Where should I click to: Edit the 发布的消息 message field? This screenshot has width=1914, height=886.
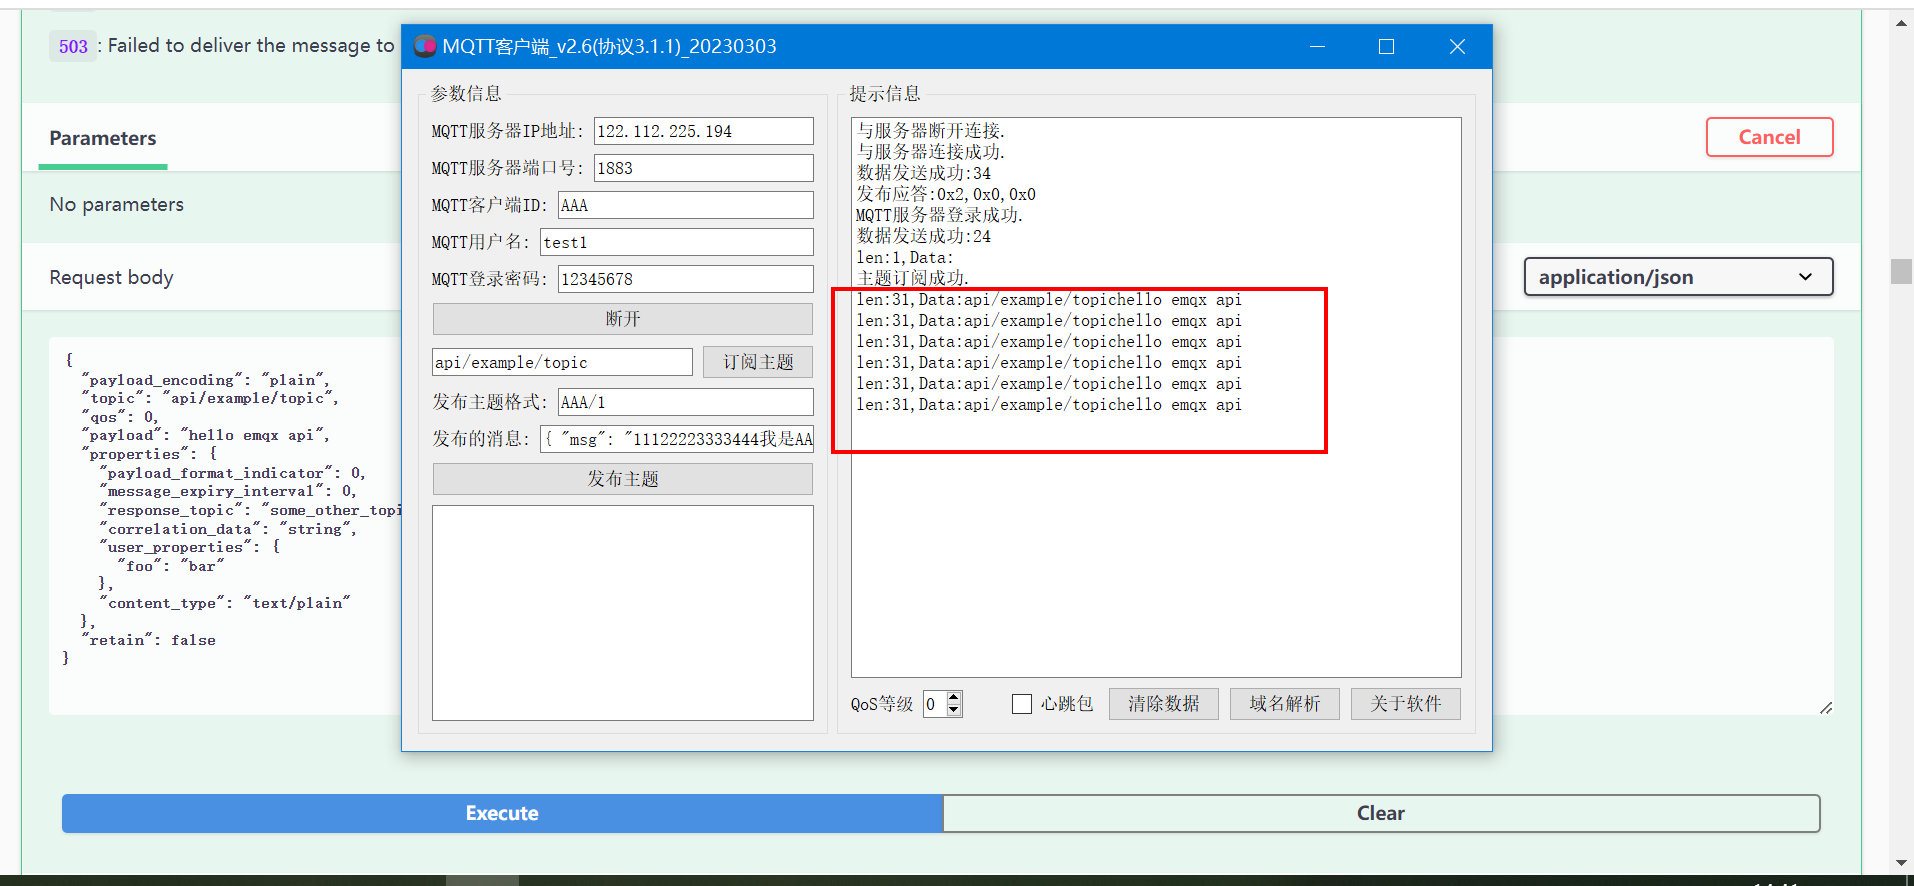[677, 439]
